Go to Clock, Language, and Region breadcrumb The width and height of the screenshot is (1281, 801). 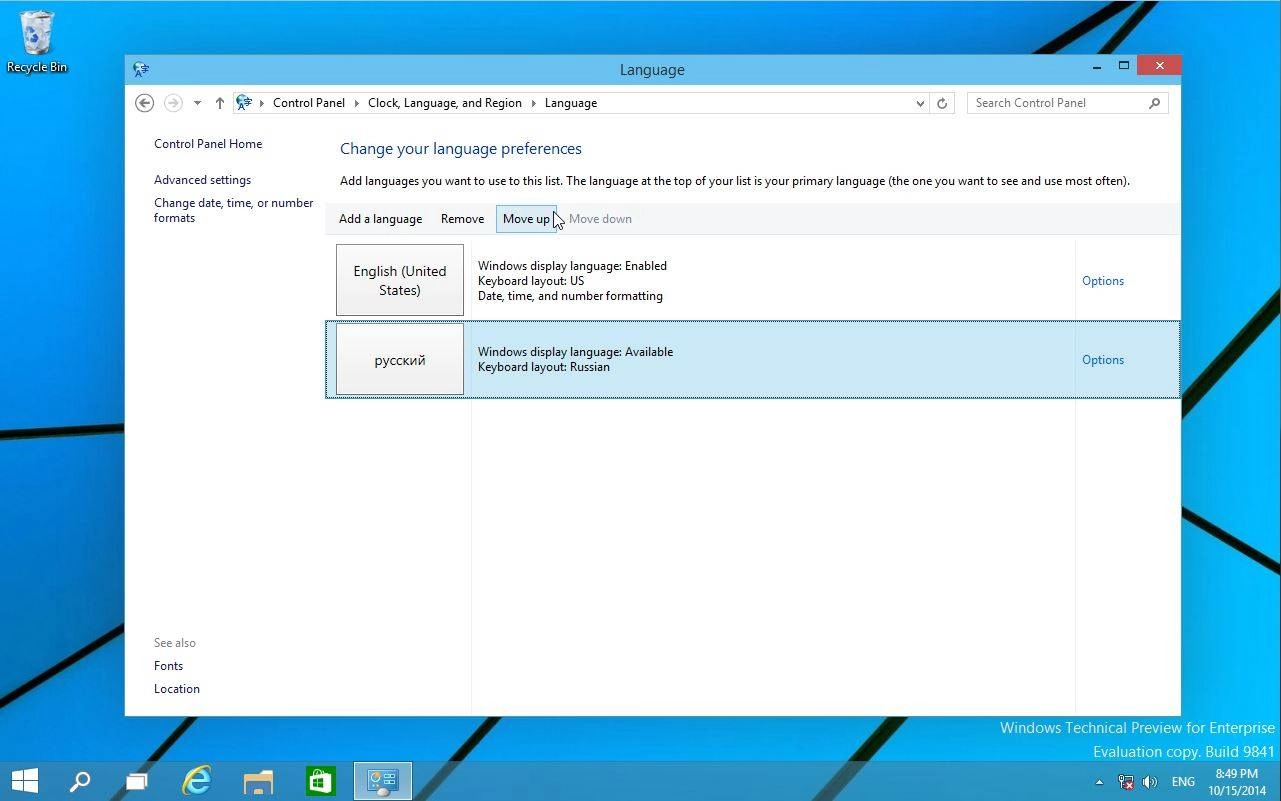tap(445, 103)
